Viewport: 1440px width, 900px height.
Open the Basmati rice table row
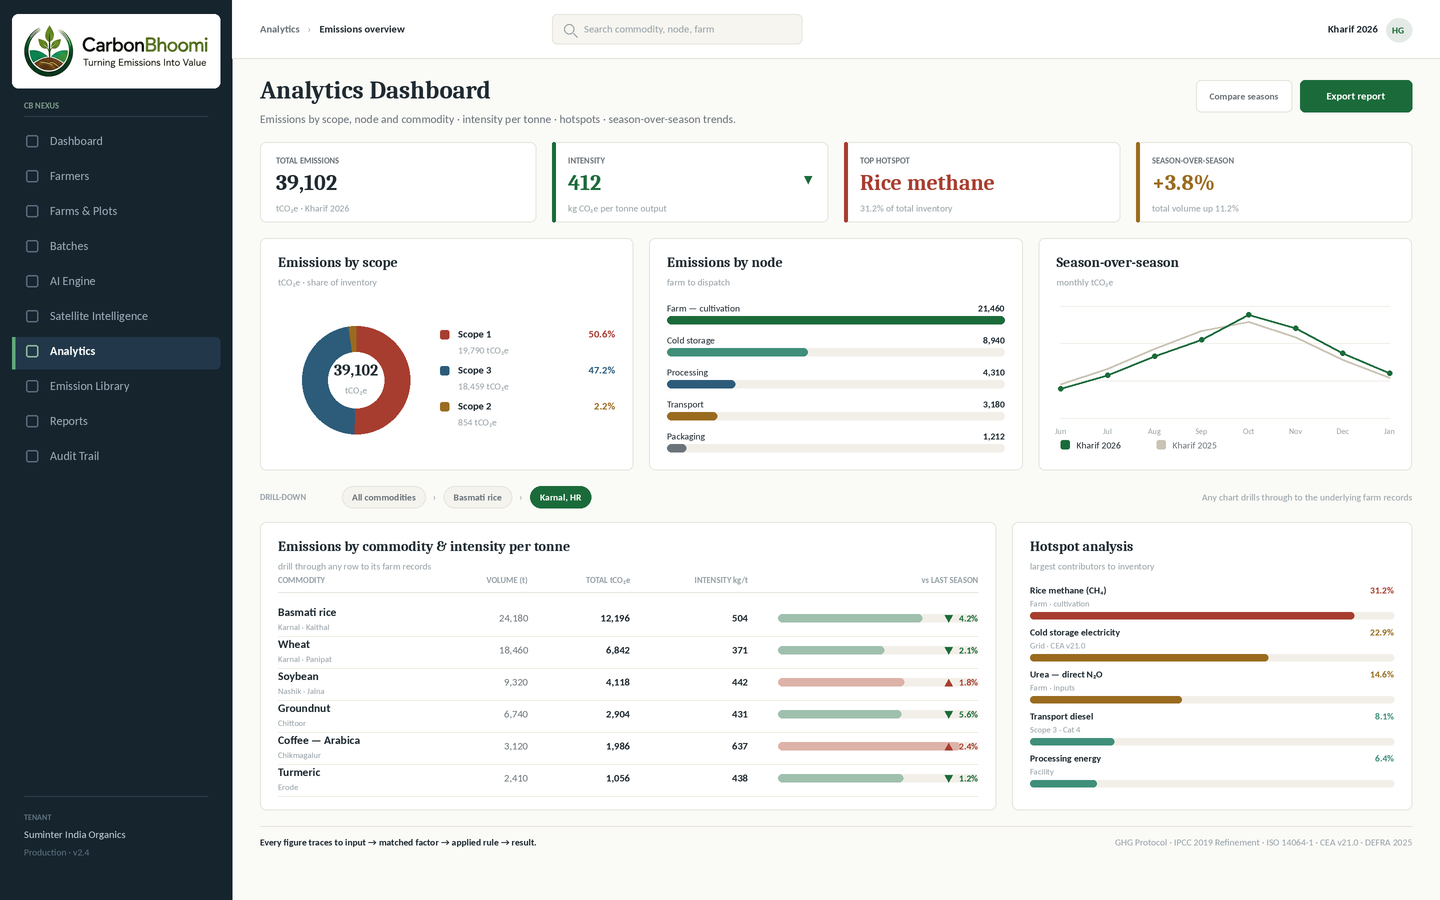coord(628,618)
